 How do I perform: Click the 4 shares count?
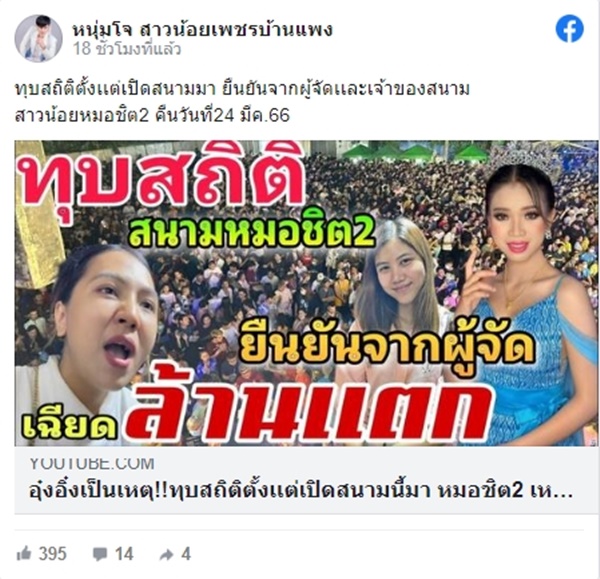tap(186, 554)
